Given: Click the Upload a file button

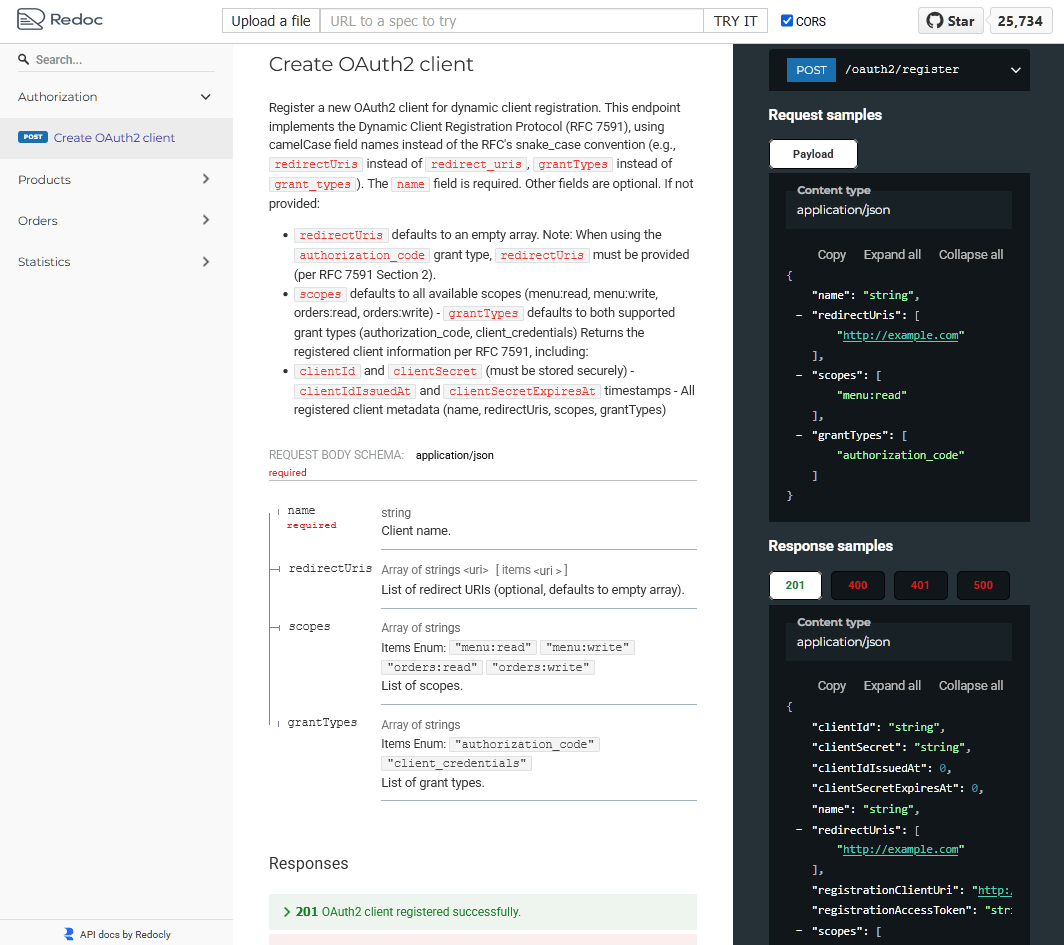Looking at the screenshot, I should (x=271, y=21).
